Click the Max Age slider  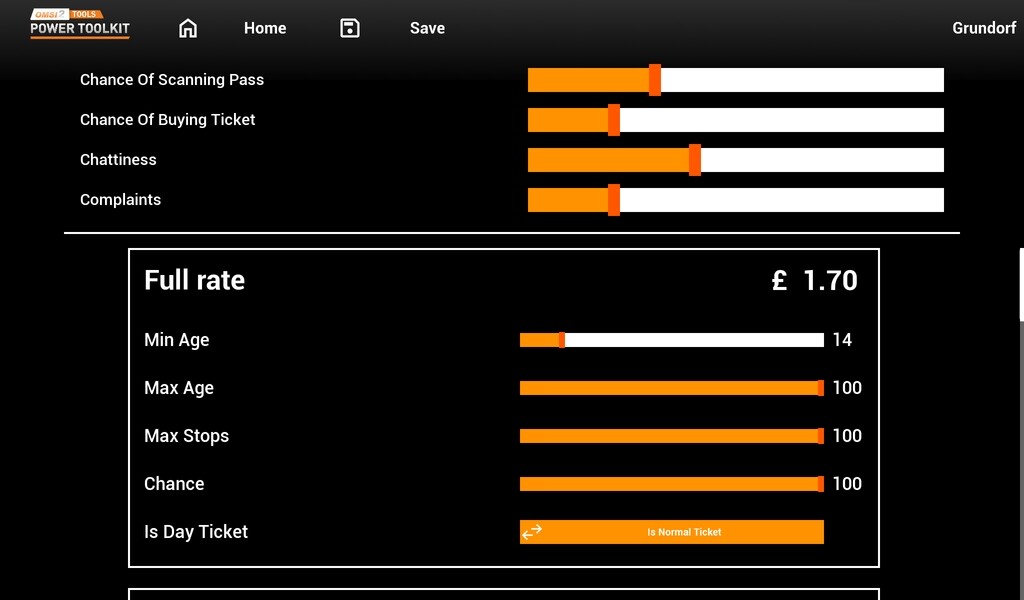[x=670, y=387]
